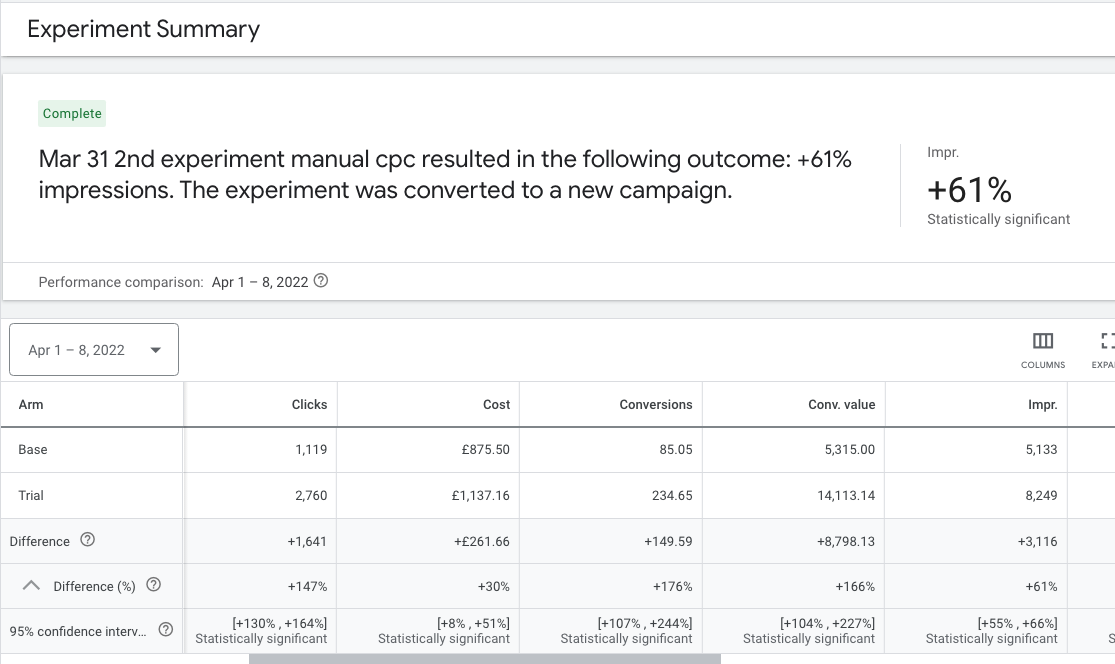Image resolution: width=1115 pixels, height=664 pixels.
Task: Click the Complete status badge
Action: [x=72, y=114]
